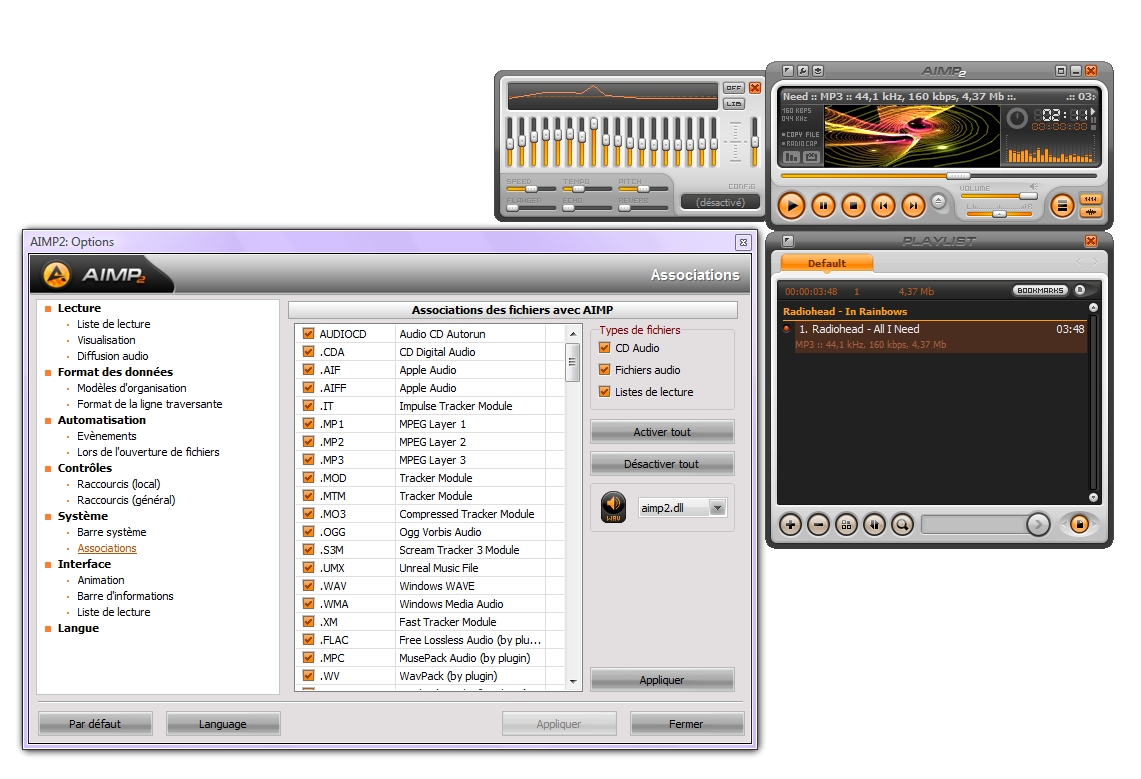Click the Fermer button
The image size is (1141, 779).
click(686, 724)
